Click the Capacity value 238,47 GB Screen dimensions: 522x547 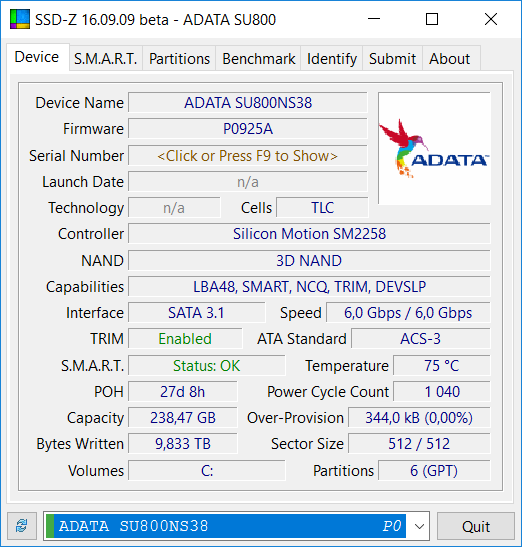tap(183, 418)
